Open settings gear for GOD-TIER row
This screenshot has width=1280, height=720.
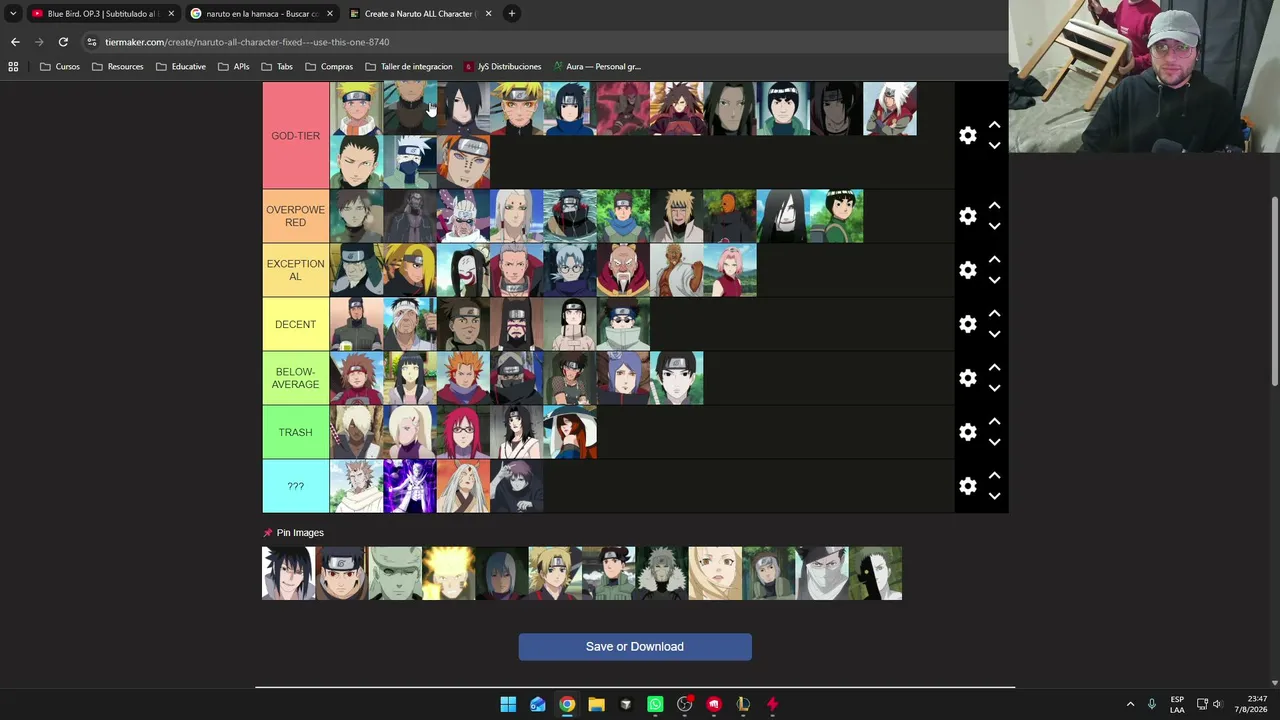[967, 135]
